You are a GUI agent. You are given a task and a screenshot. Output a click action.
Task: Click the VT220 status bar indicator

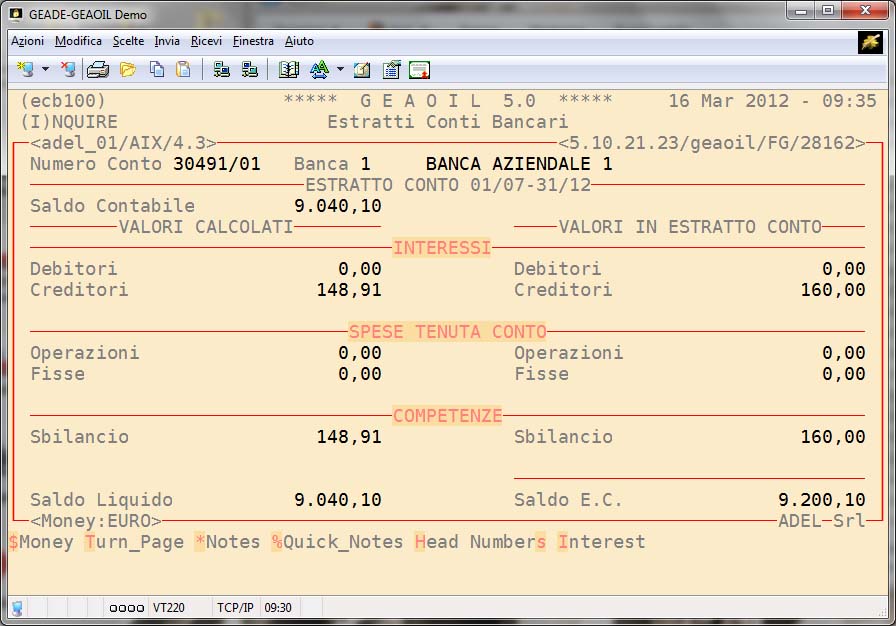point(166,608)
